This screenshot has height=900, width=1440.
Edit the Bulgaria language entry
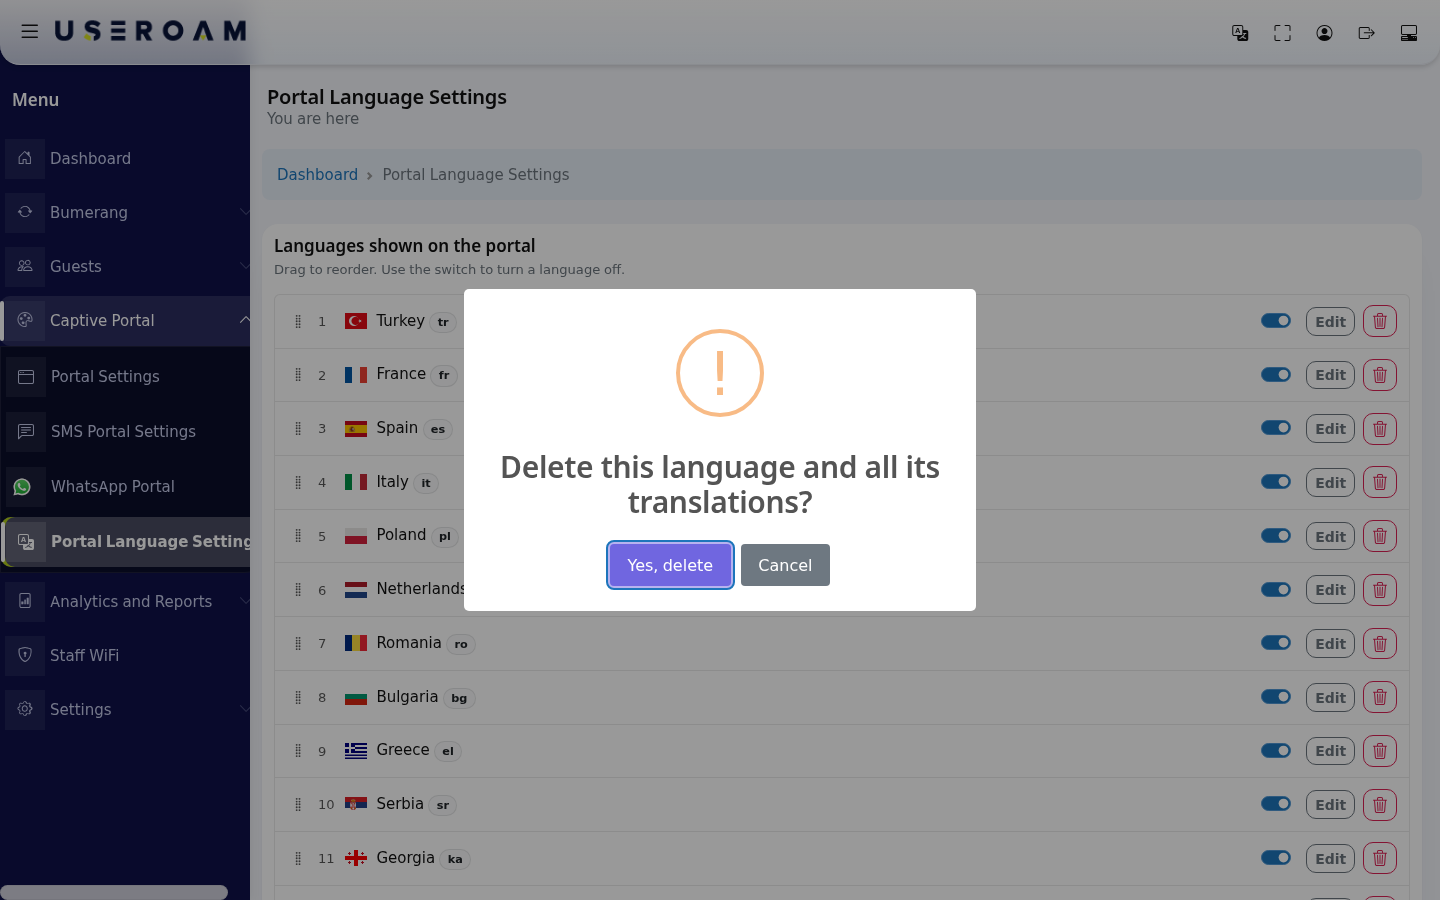(x=1330, y=697)
